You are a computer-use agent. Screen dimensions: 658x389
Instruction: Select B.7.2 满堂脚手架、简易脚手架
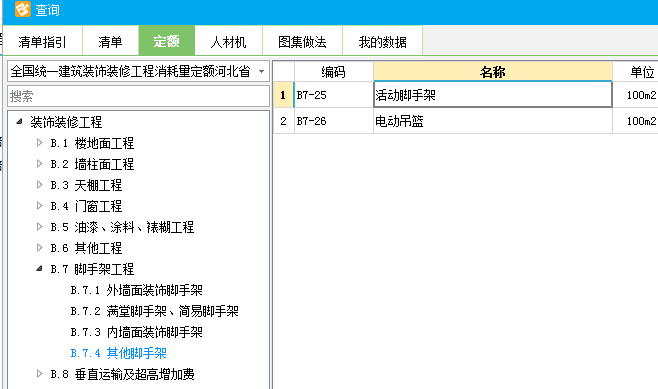154,311
